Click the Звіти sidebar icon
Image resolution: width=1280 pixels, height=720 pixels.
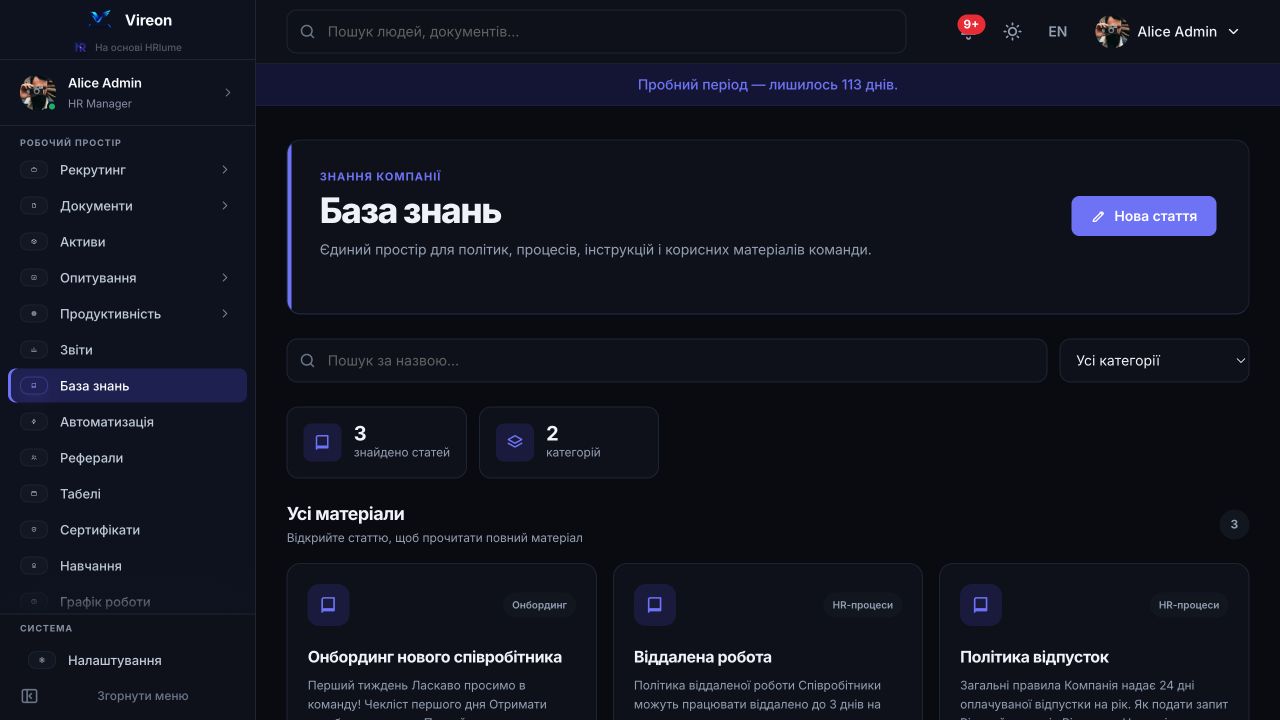pos(34,350)
